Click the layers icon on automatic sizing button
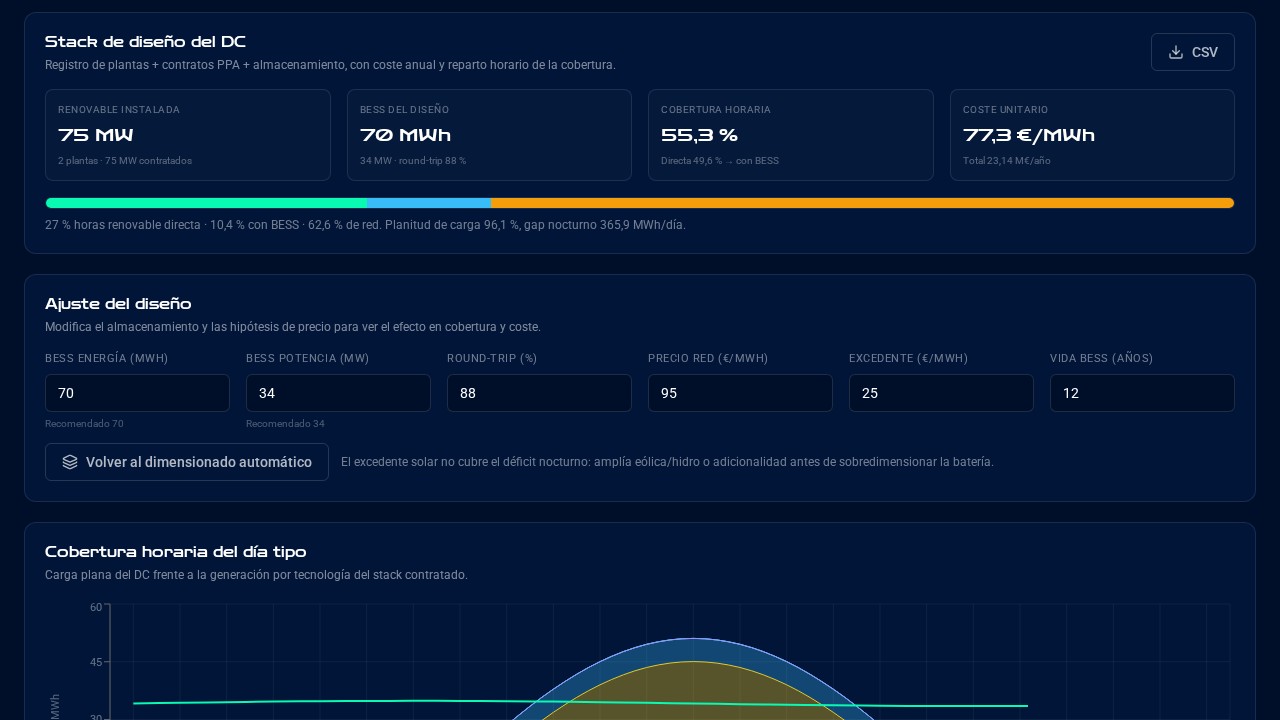Viewport: 1280px width, 720px height. [70, 462]
